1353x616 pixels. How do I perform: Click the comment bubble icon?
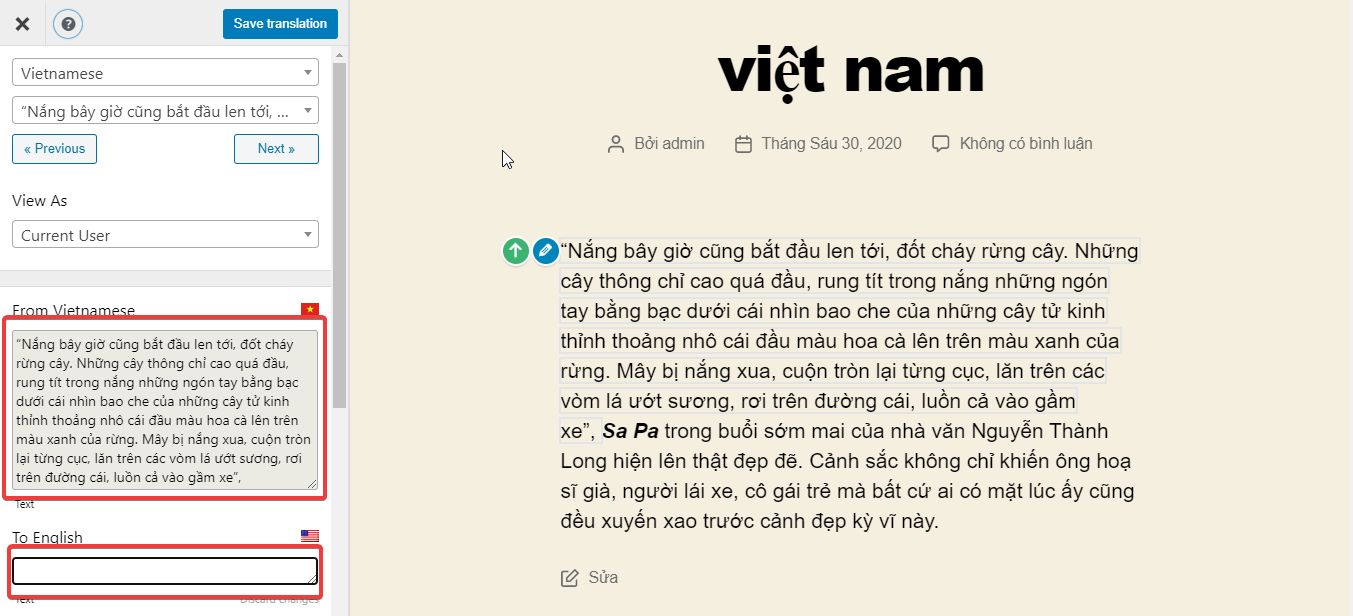[x=940, y=144]
